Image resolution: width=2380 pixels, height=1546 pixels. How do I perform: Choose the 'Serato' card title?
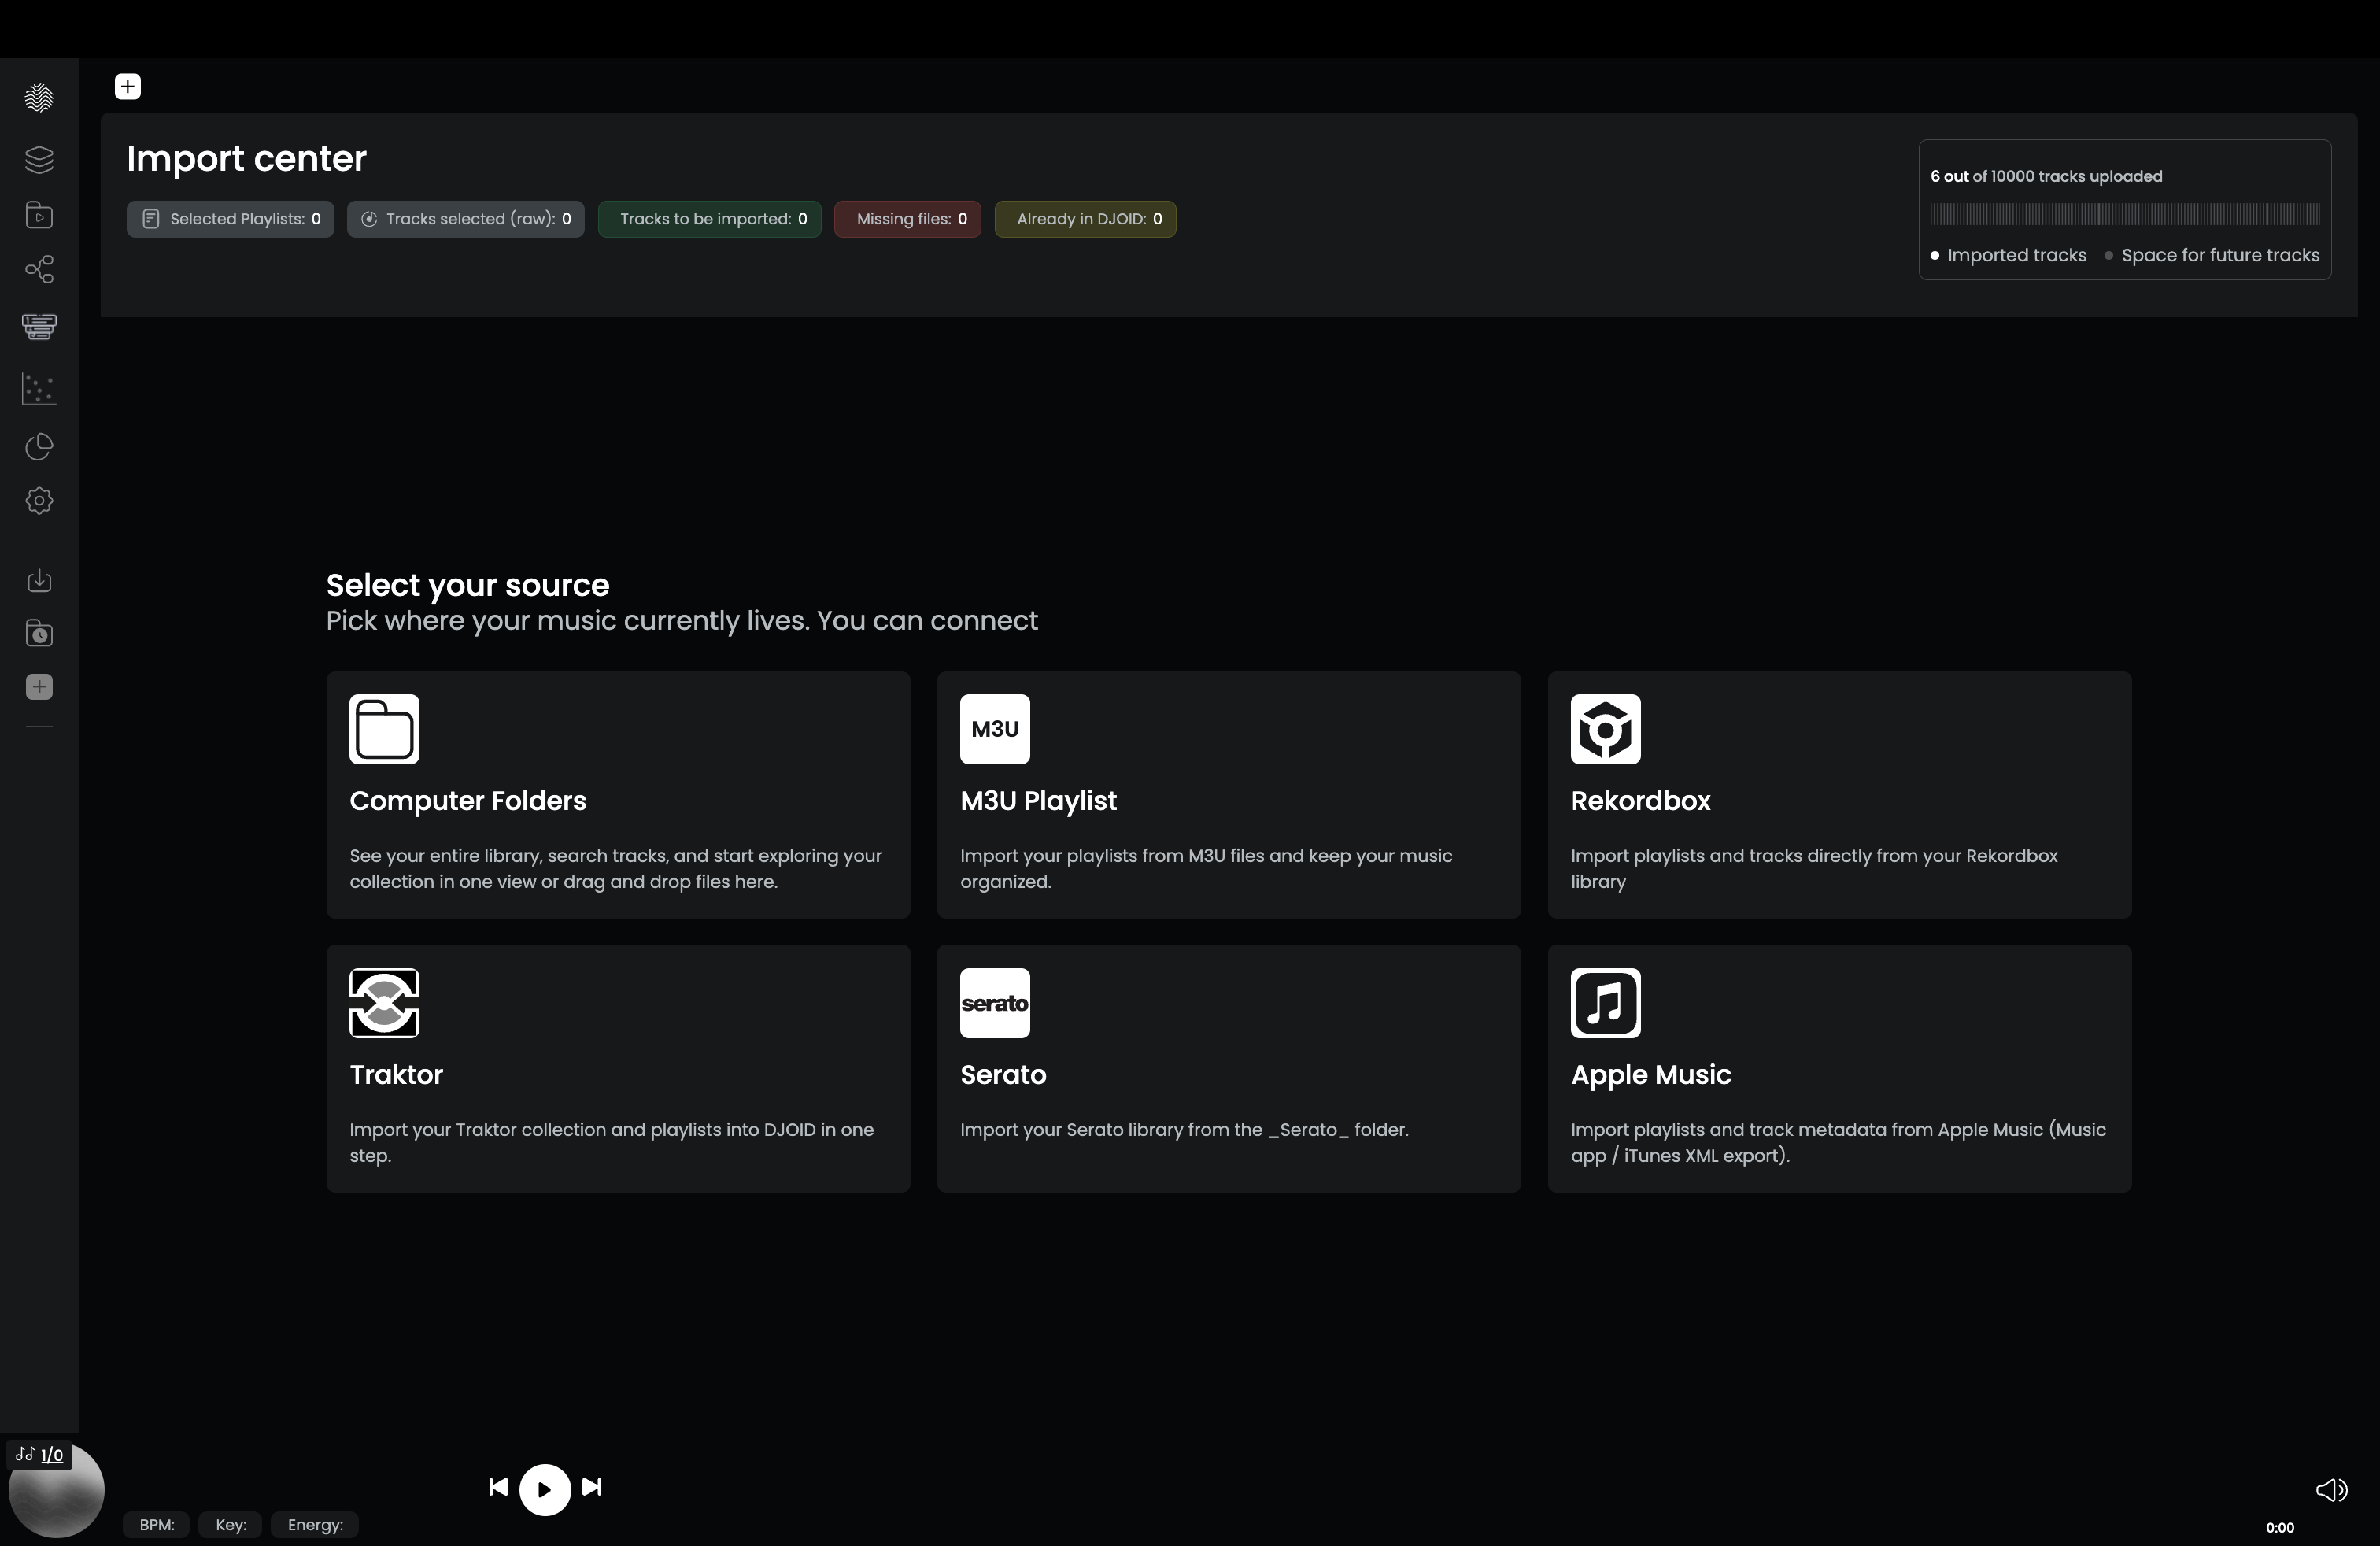tap(1003, 1074)
